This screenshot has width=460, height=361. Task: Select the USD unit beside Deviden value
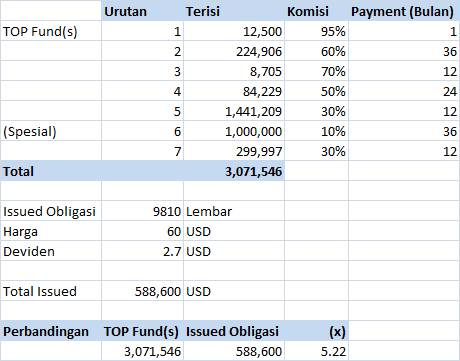click(x=234, y=251)
